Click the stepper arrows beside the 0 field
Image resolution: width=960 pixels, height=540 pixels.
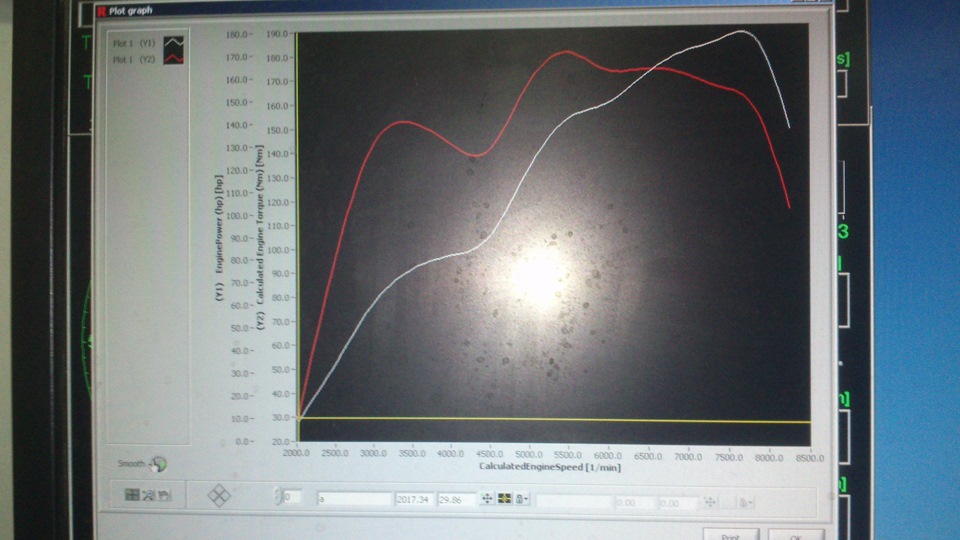pos(278,496)
